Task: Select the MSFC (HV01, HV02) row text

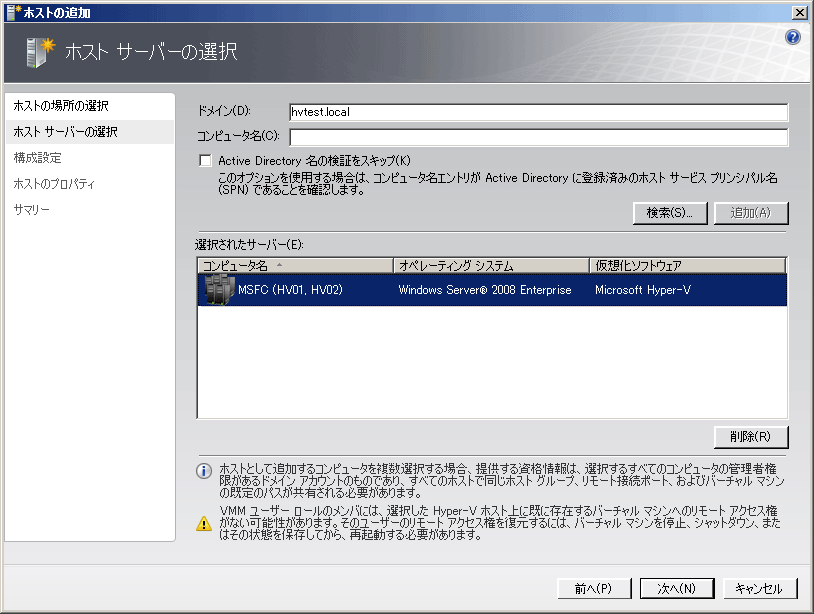Action: coord(290,290)
